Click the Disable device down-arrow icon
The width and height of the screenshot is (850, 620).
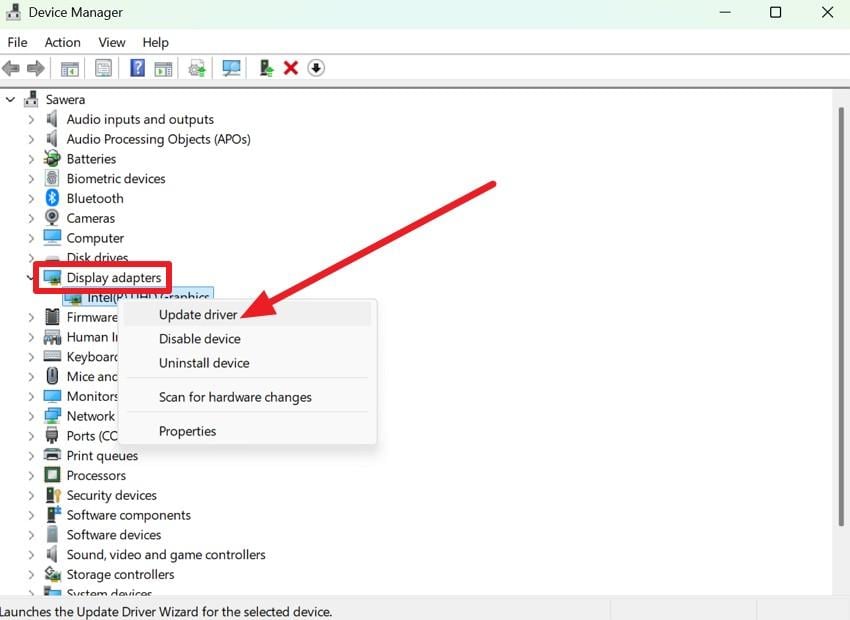[x=316, y=68]
